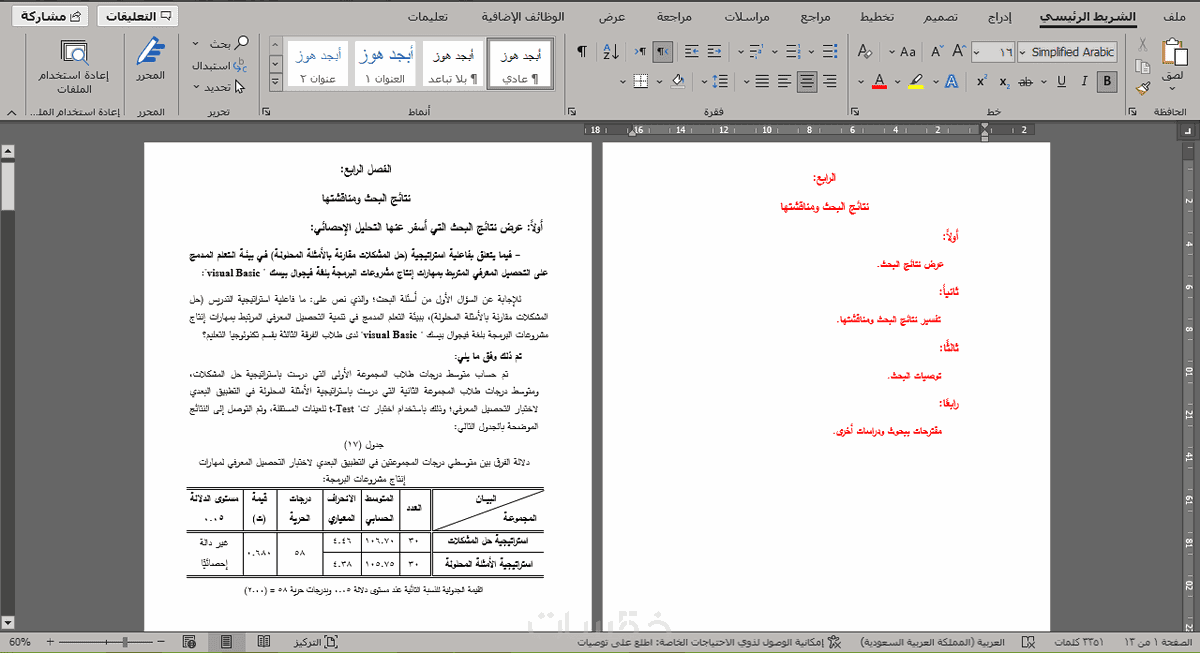Toggle Strikethrough (ab) formatting

[1026, 81]
